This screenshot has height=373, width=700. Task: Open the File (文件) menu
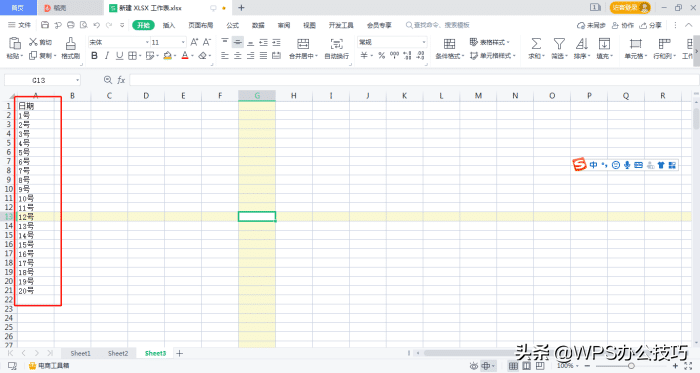click(20, 25)
